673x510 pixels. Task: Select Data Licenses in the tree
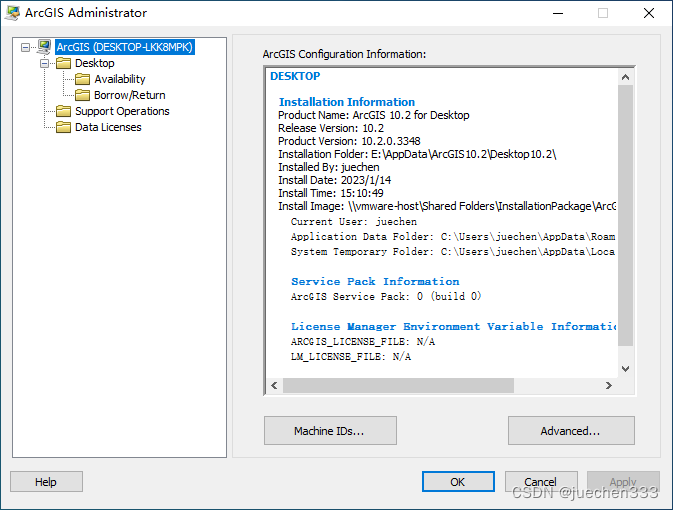click(108, 127)
